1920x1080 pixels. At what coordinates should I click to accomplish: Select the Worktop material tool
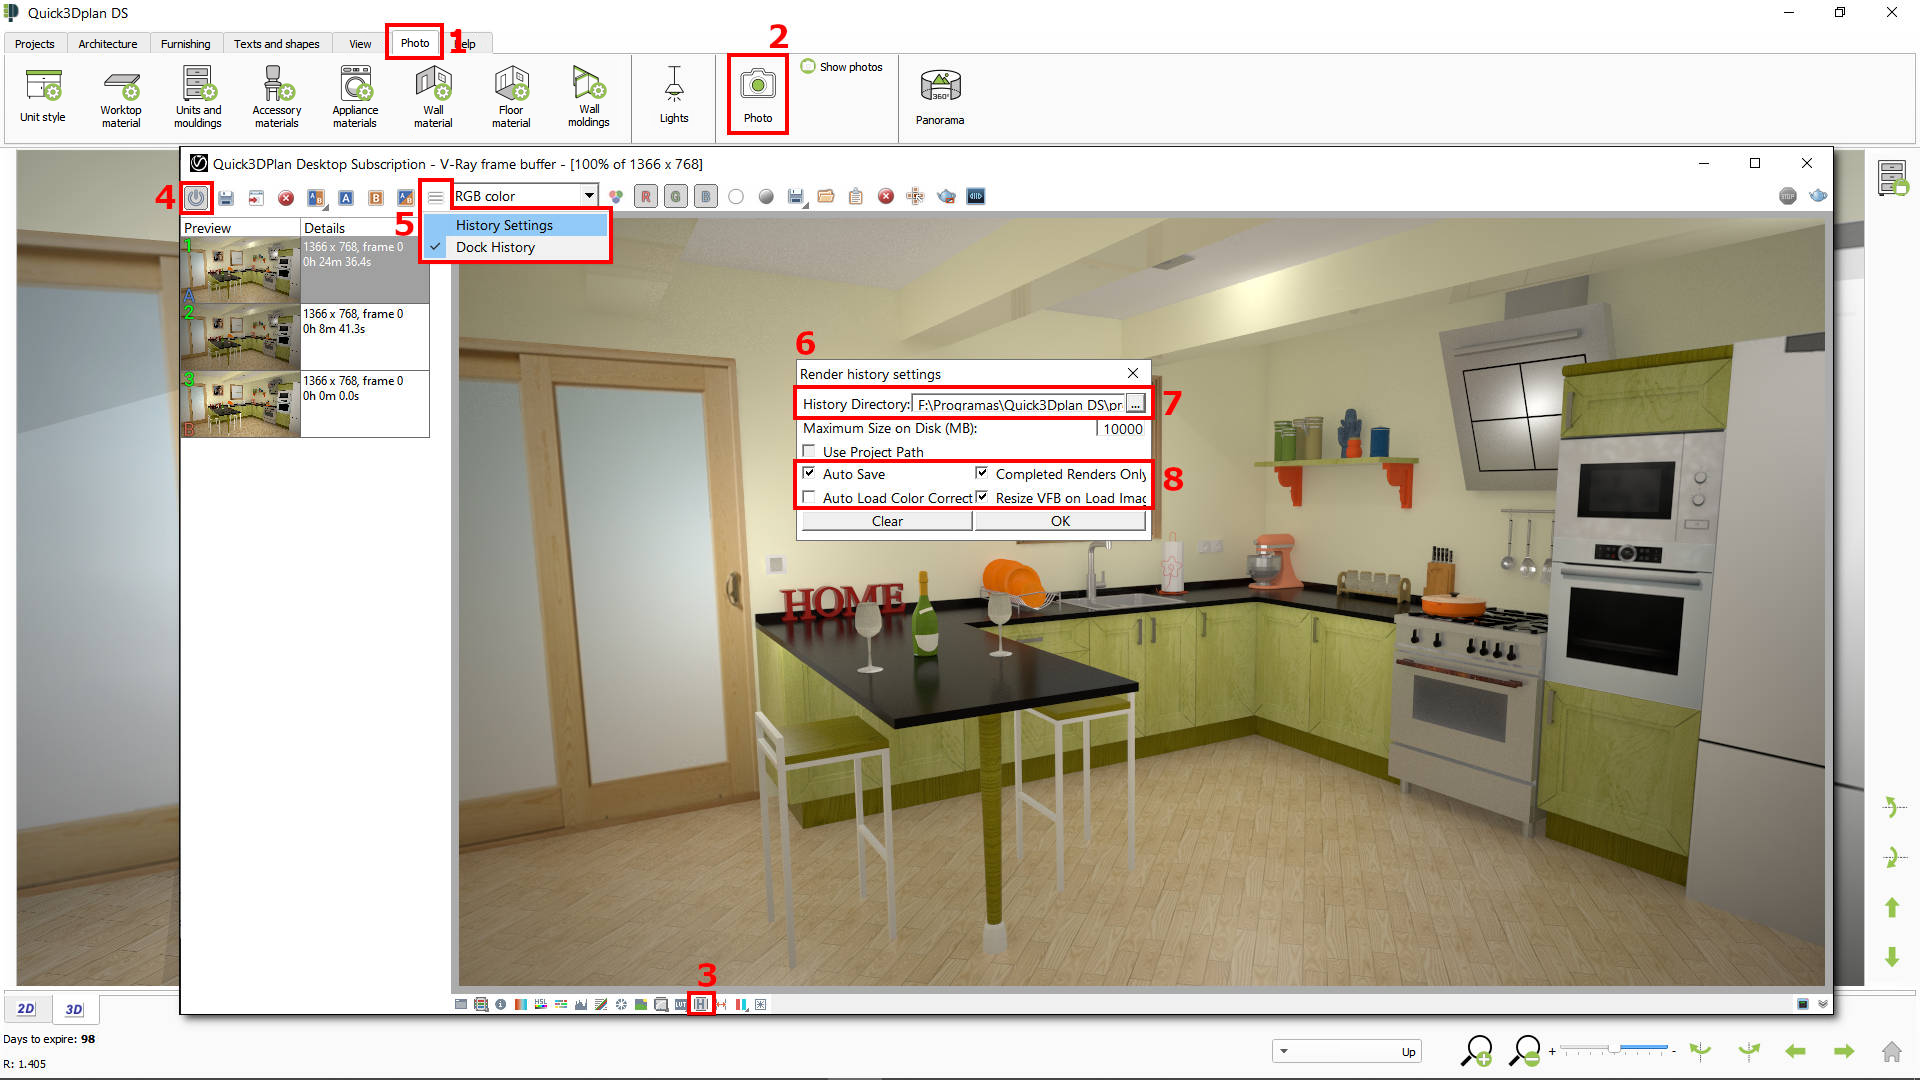tap(120, 93)
